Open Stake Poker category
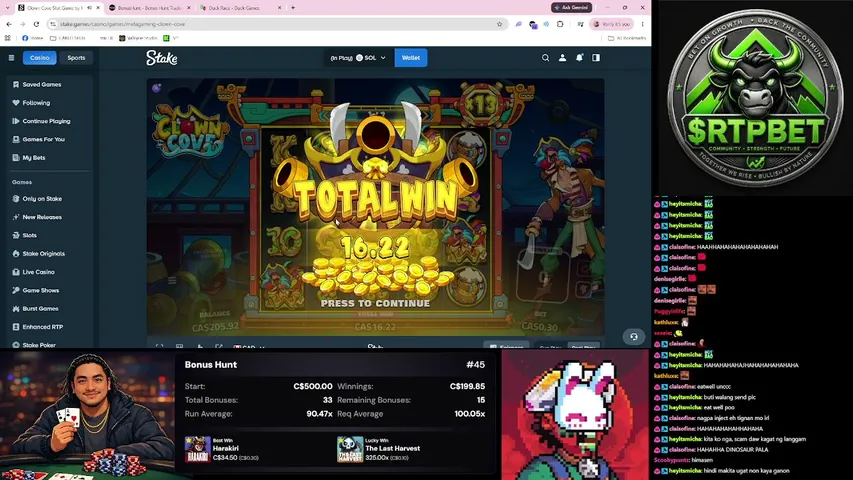853x480 pixels. click(39, 345)
